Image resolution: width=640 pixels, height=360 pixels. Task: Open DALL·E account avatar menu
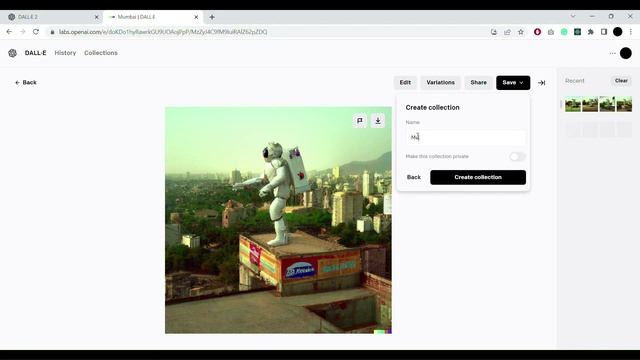click(x=626, y=53)
